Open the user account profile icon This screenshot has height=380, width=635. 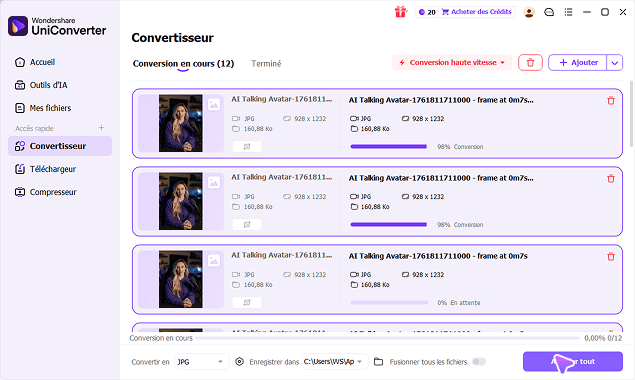(529, 12)
